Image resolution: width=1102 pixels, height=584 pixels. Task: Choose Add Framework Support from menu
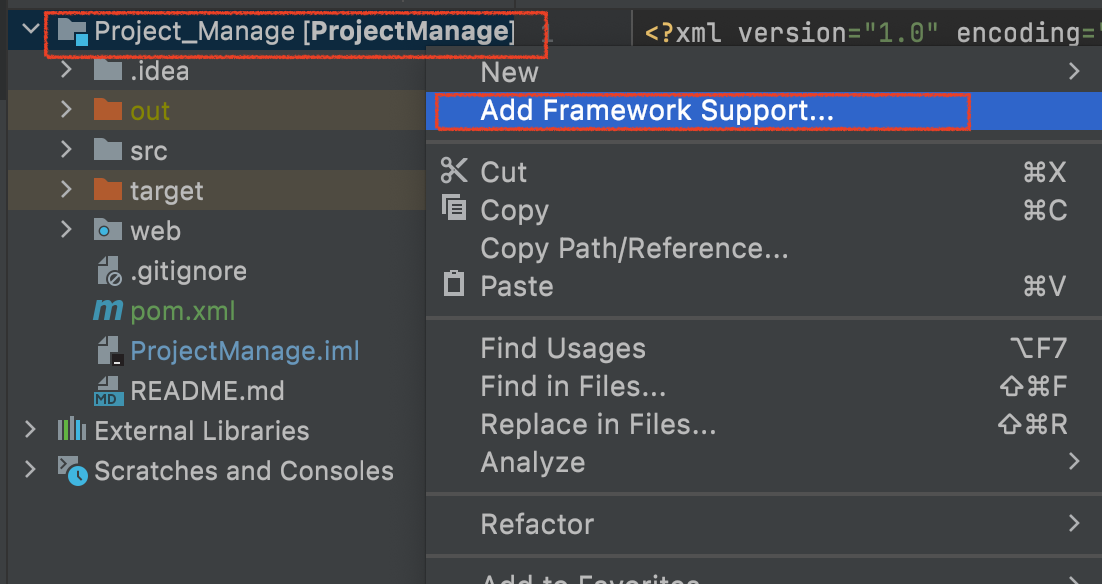656,111
